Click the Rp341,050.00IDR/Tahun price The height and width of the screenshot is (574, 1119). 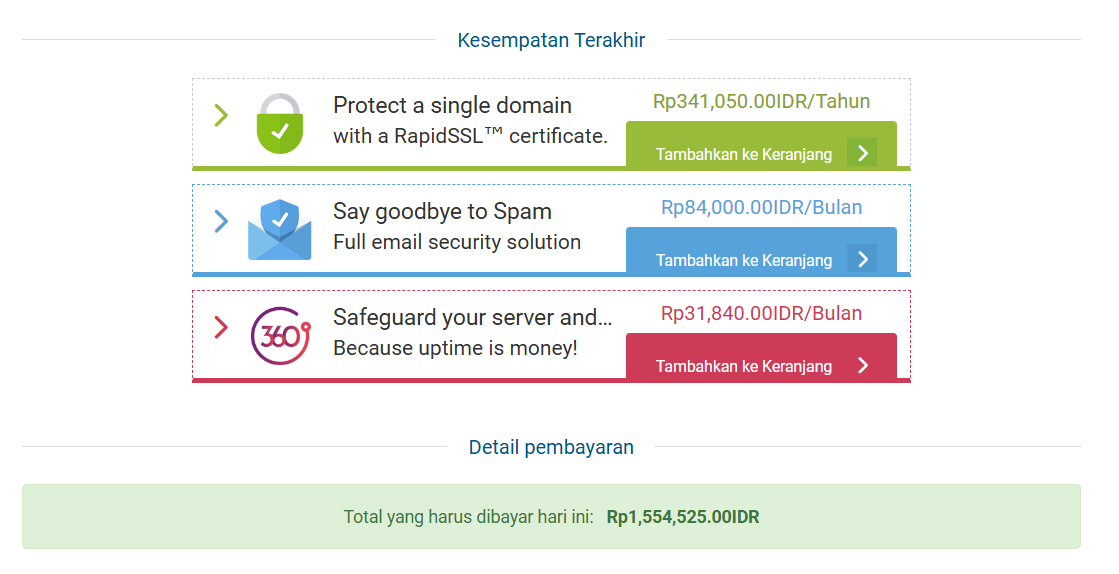point(761,101)
